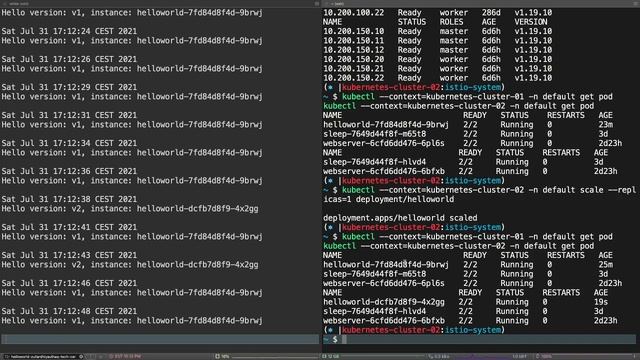Click helloworld-7fd84d8f4d-9brwj pod row aged 25m
The height and width of the screenshot is (360, 640).
click(469, 265)
